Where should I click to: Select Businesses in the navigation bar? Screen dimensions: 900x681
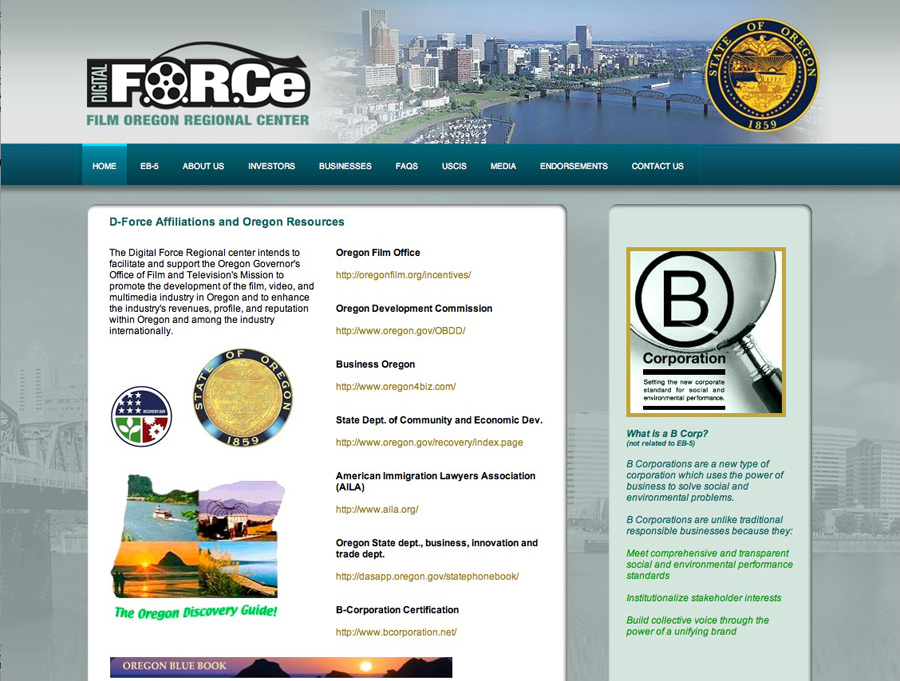pos(346,166)
